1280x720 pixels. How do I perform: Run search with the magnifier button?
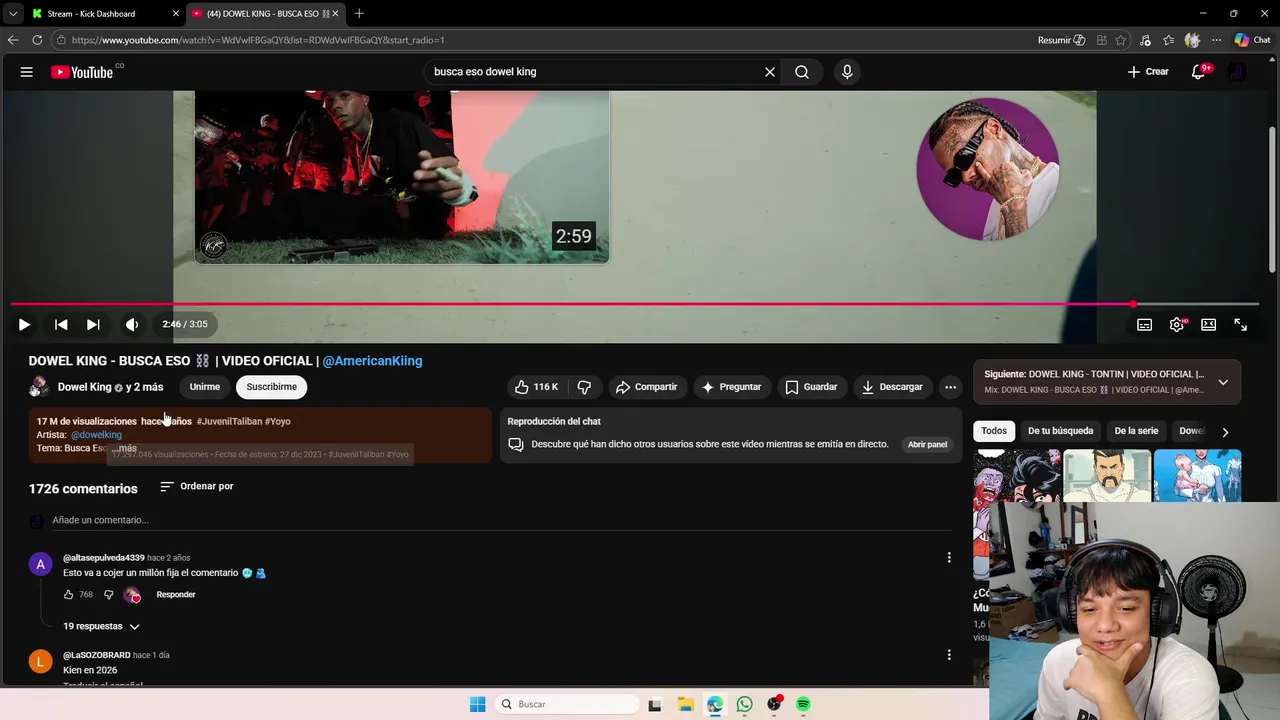pyautogui.click(x=802, y=72)
